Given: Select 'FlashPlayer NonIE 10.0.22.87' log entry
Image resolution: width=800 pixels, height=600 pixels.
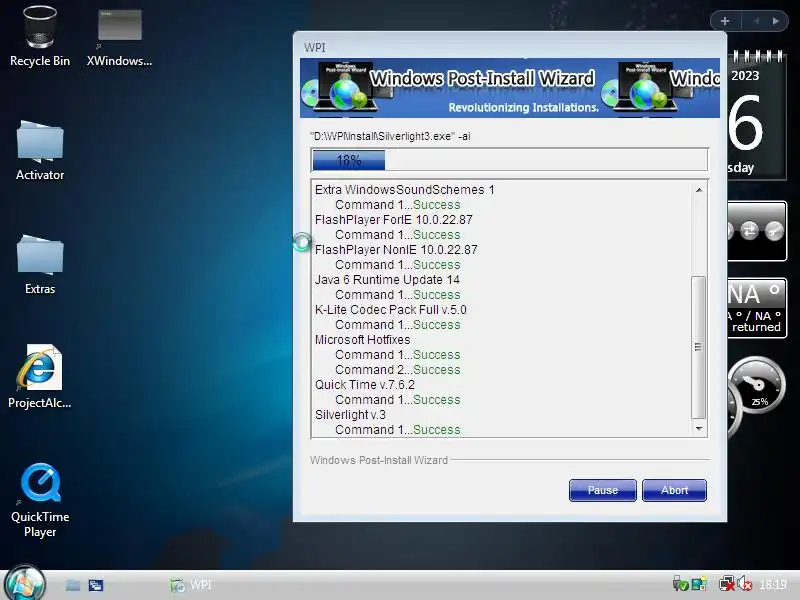Looking at the screenshot, I should (x=396, y=250).
